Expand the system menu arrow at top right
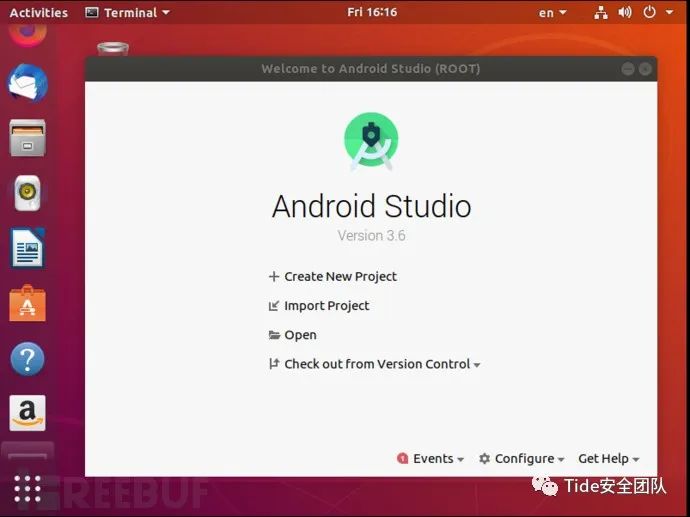The height and width of the screenshot is (517, 690). point(669,12)
